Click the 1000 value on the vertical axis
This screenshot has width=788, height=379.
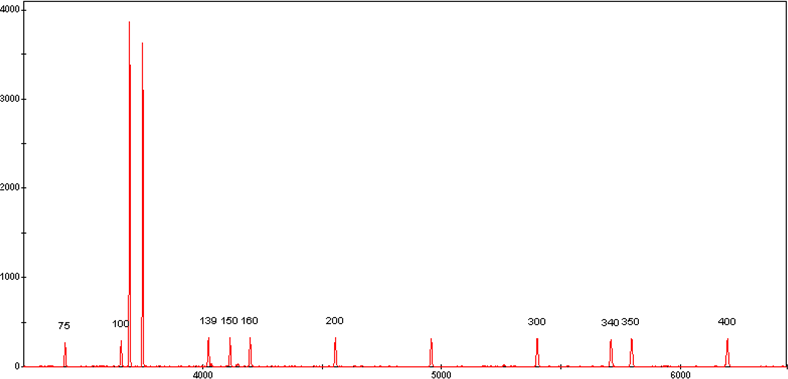[11, 277]
